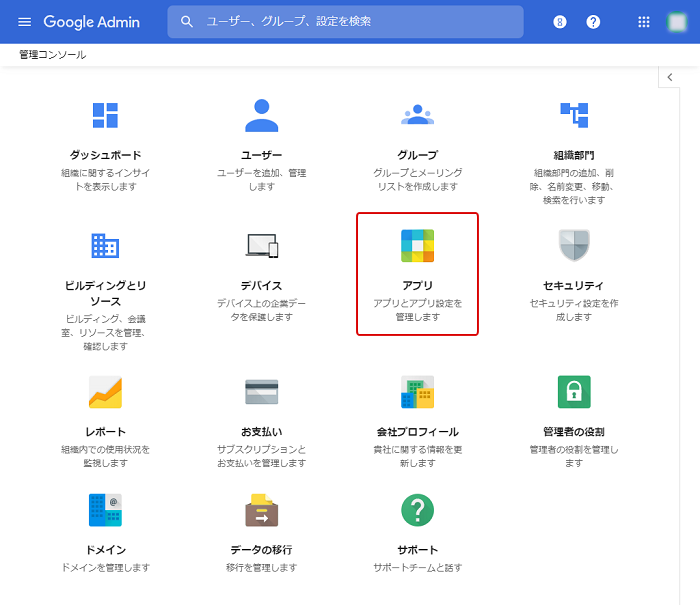Click the データの移行 title text
The image size is (700, 605).
point(262,550)
